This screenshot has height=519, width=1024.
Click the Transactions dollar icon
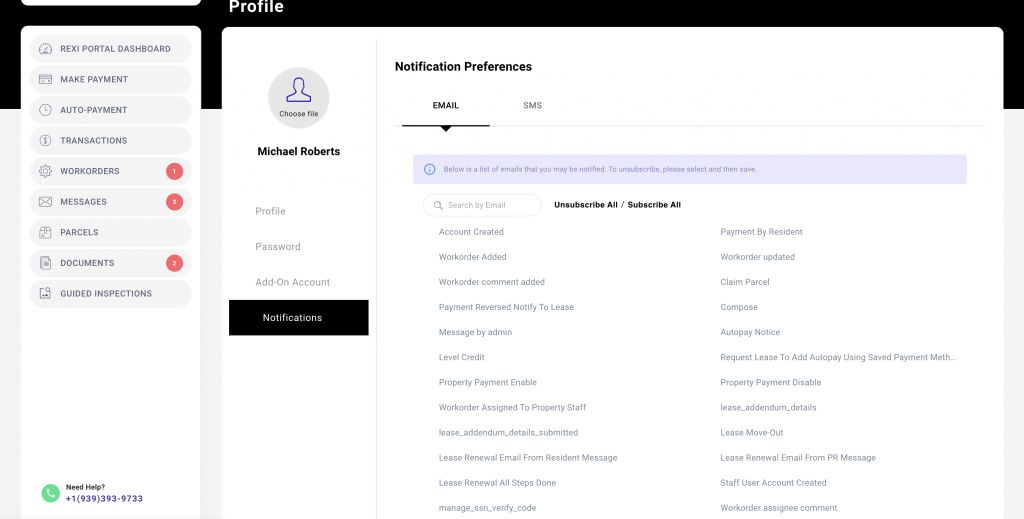[x=45, y=141]
